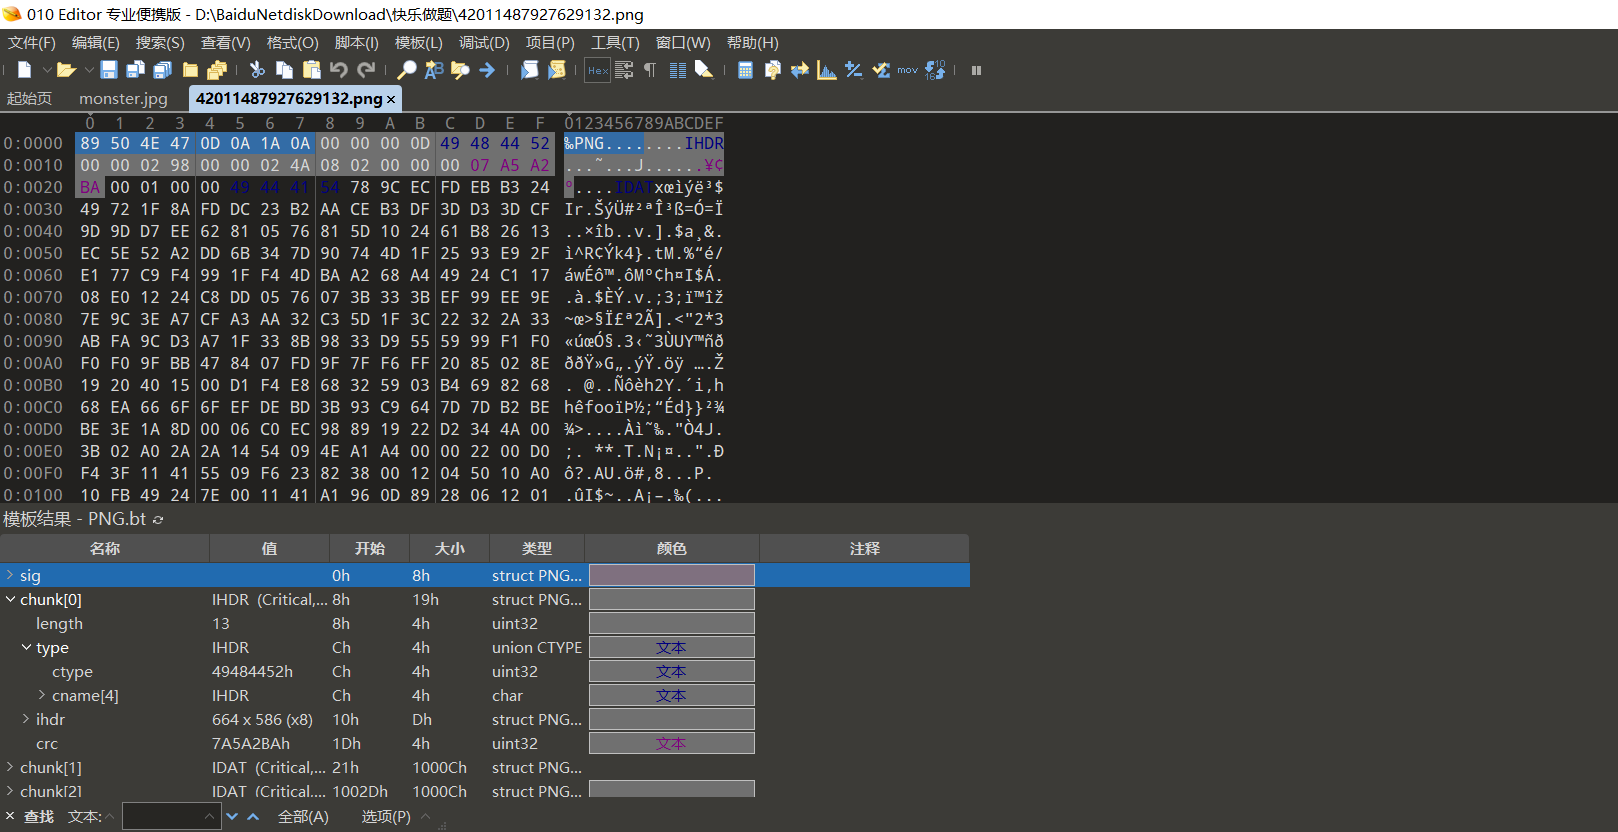Image resolution: width=1618 pixels, height=832 pixels.
Task: Click the Find in Files icon
Action: click(x=460, y=70)
